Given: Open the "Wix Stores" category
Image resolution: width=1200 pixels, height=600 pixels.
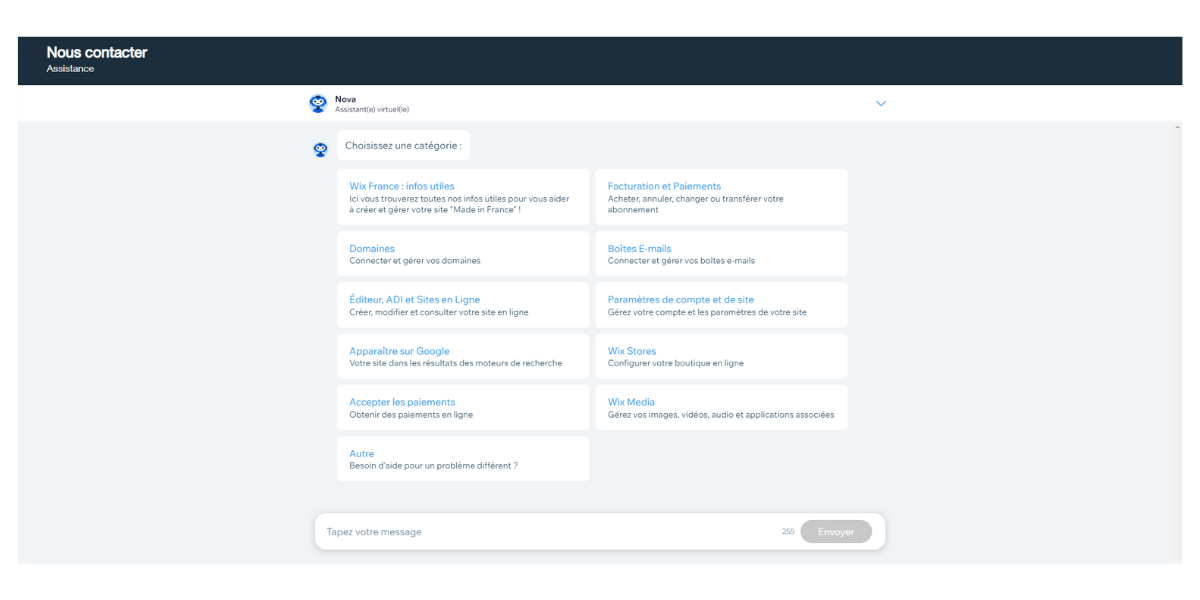Looking at the screenshot, I should pyautogui.click(x=721, y=356).
